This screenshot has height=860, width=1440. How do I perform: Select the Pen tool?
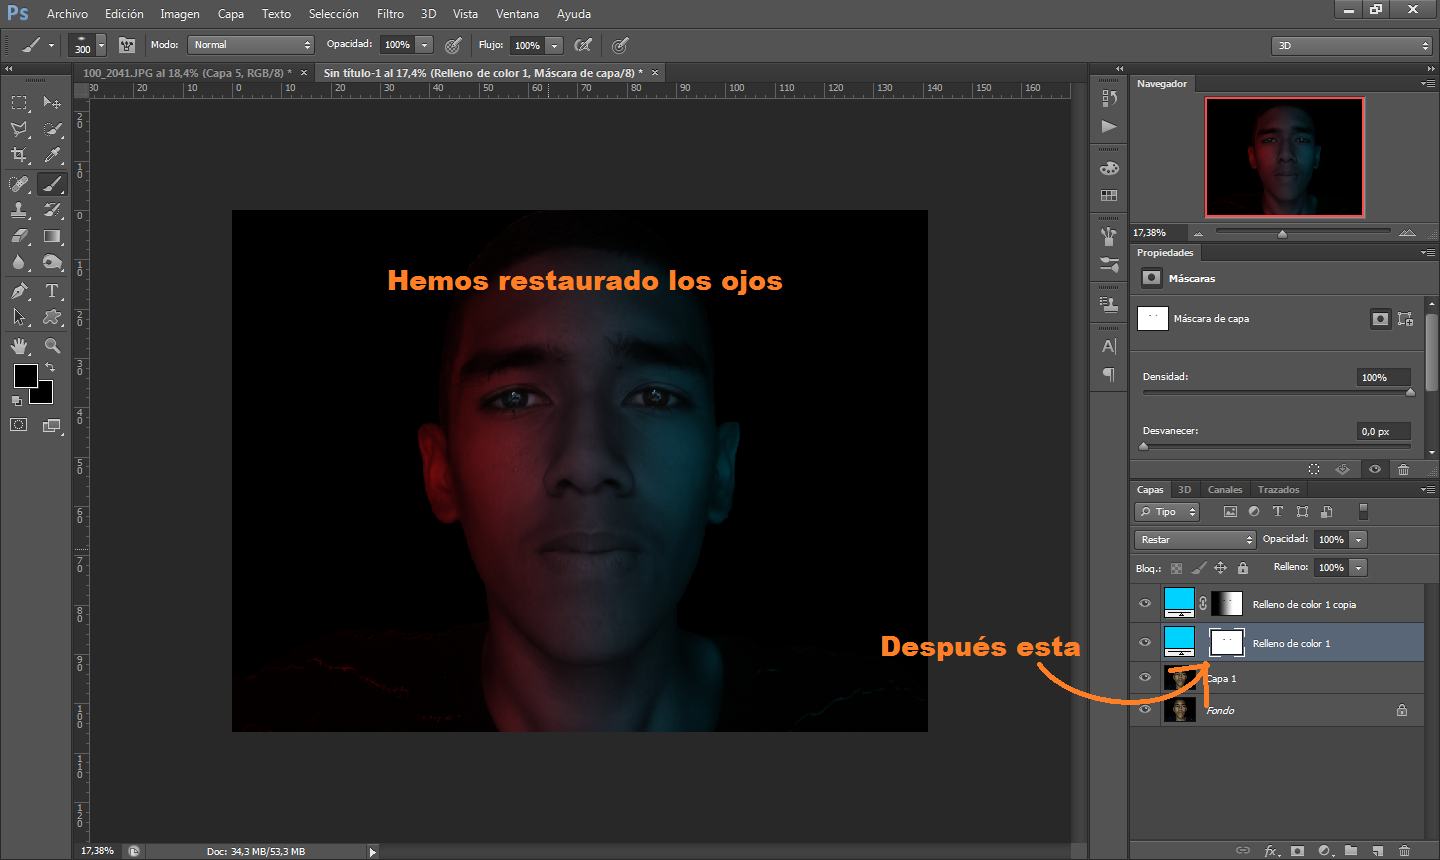[19, 291]
